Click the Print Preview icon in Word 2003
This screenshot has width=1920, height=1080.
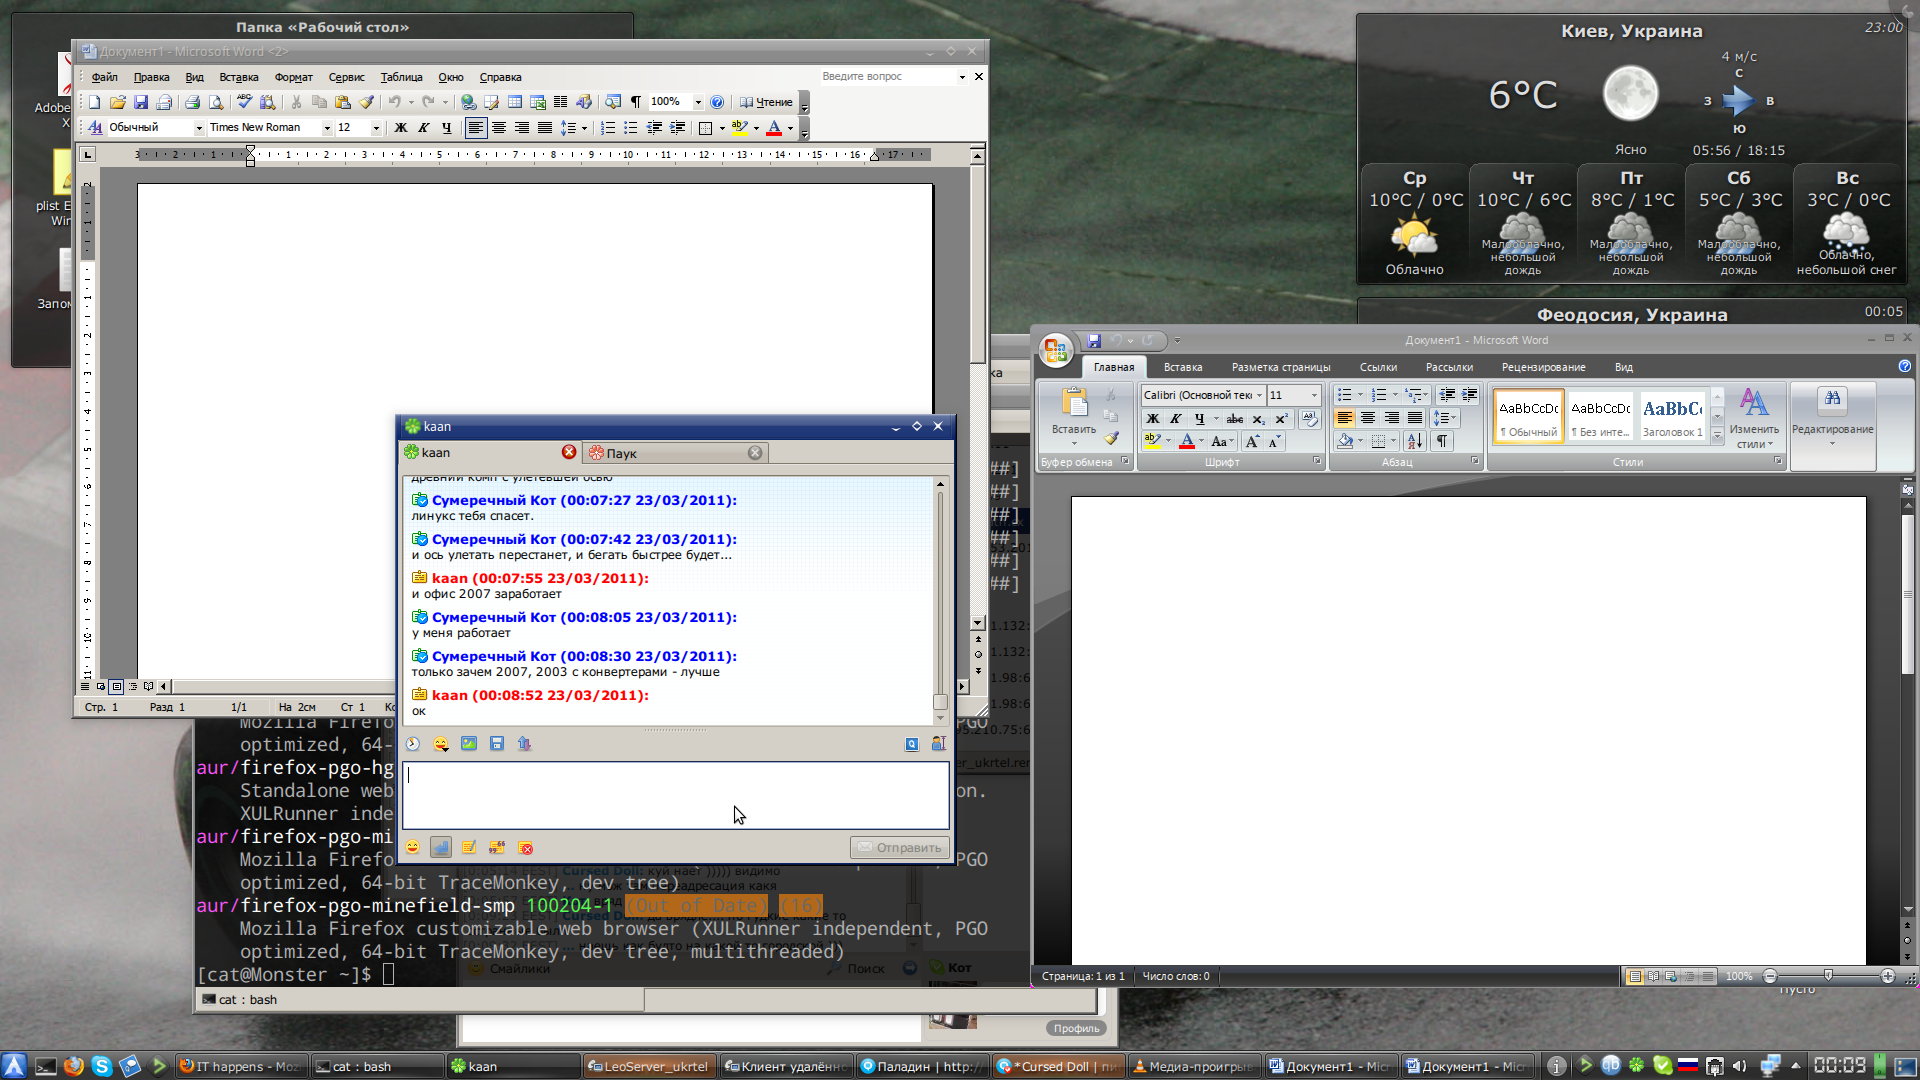click(x=215, y=102)
